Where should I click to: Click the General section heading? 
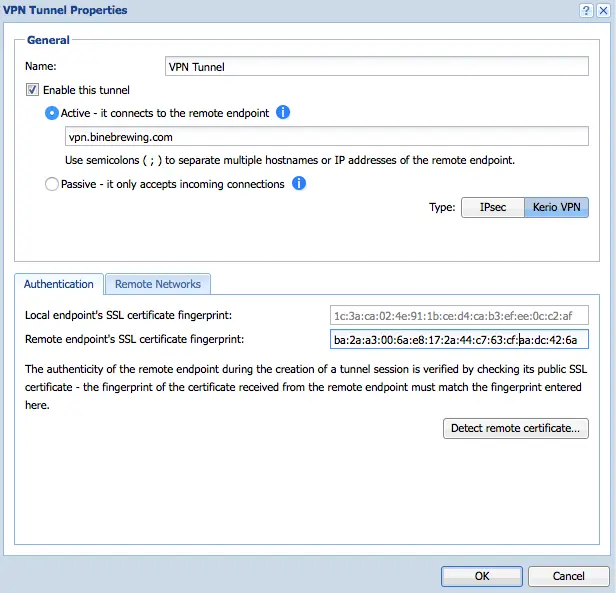tap(48, 40)
